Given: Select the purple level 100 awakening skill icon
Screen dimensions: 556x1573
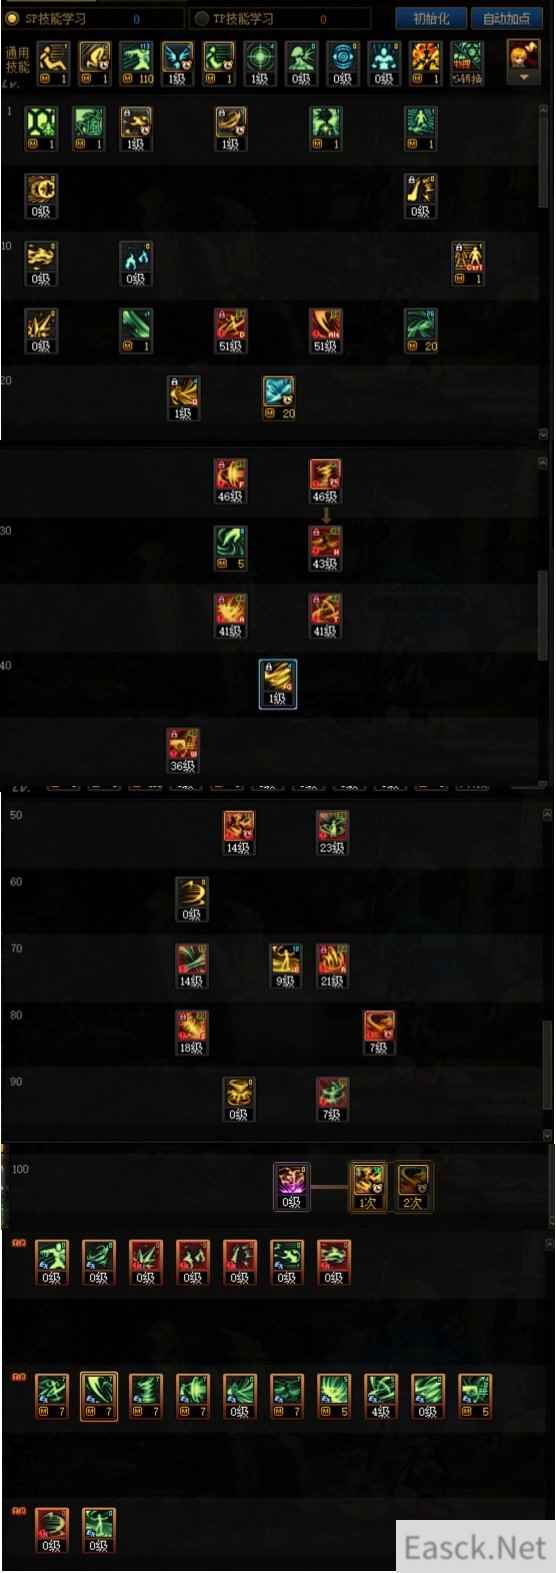Looking at the screenshot, I should [291, 1186].
